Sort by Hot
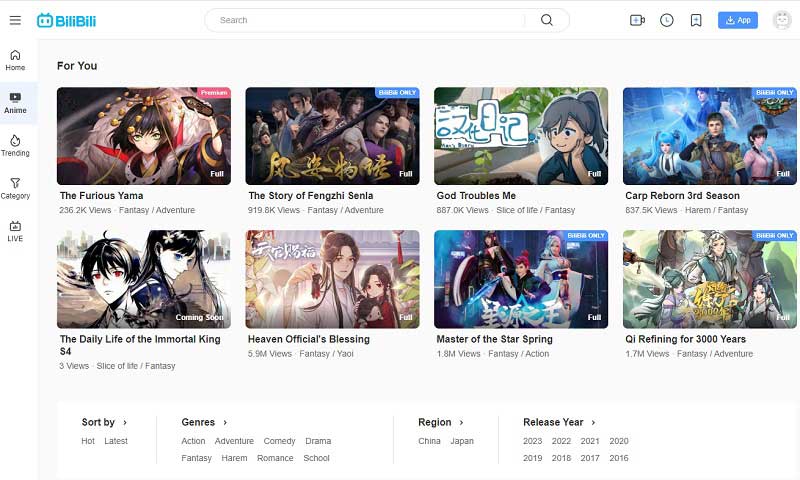The image size is (800, 480). pos(88,441)
